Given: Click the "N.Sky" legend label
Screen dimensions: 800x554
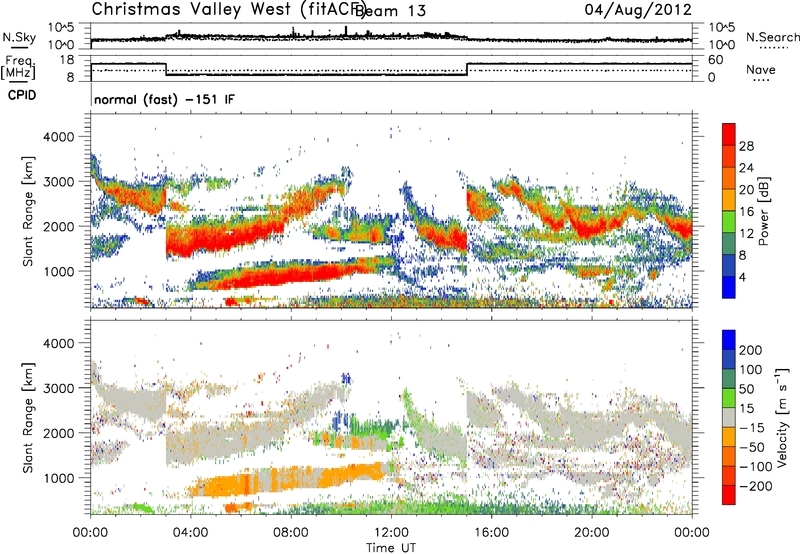Looking at the screenshot, I should click(x=19, y=37).
